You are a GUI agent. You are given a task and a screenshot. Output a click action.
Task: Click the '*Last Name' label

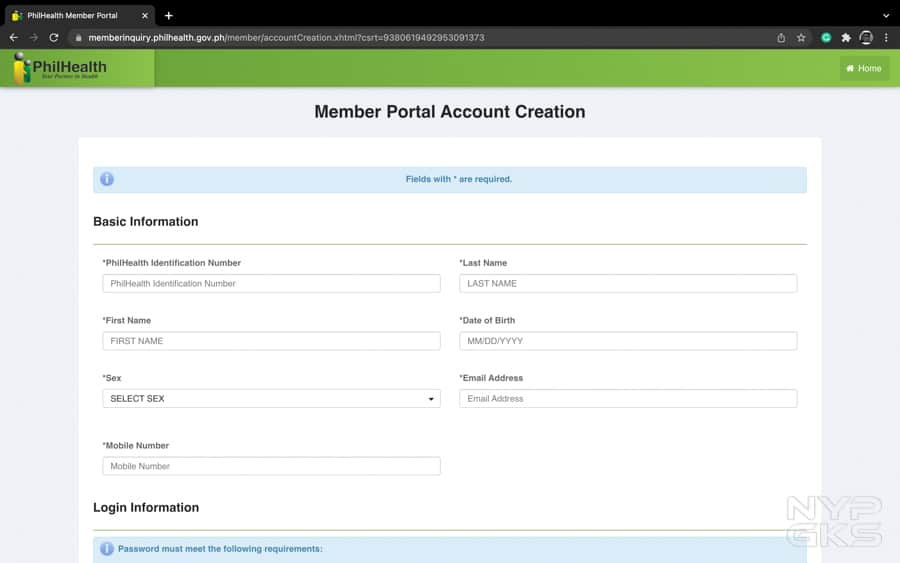[483, 263]
